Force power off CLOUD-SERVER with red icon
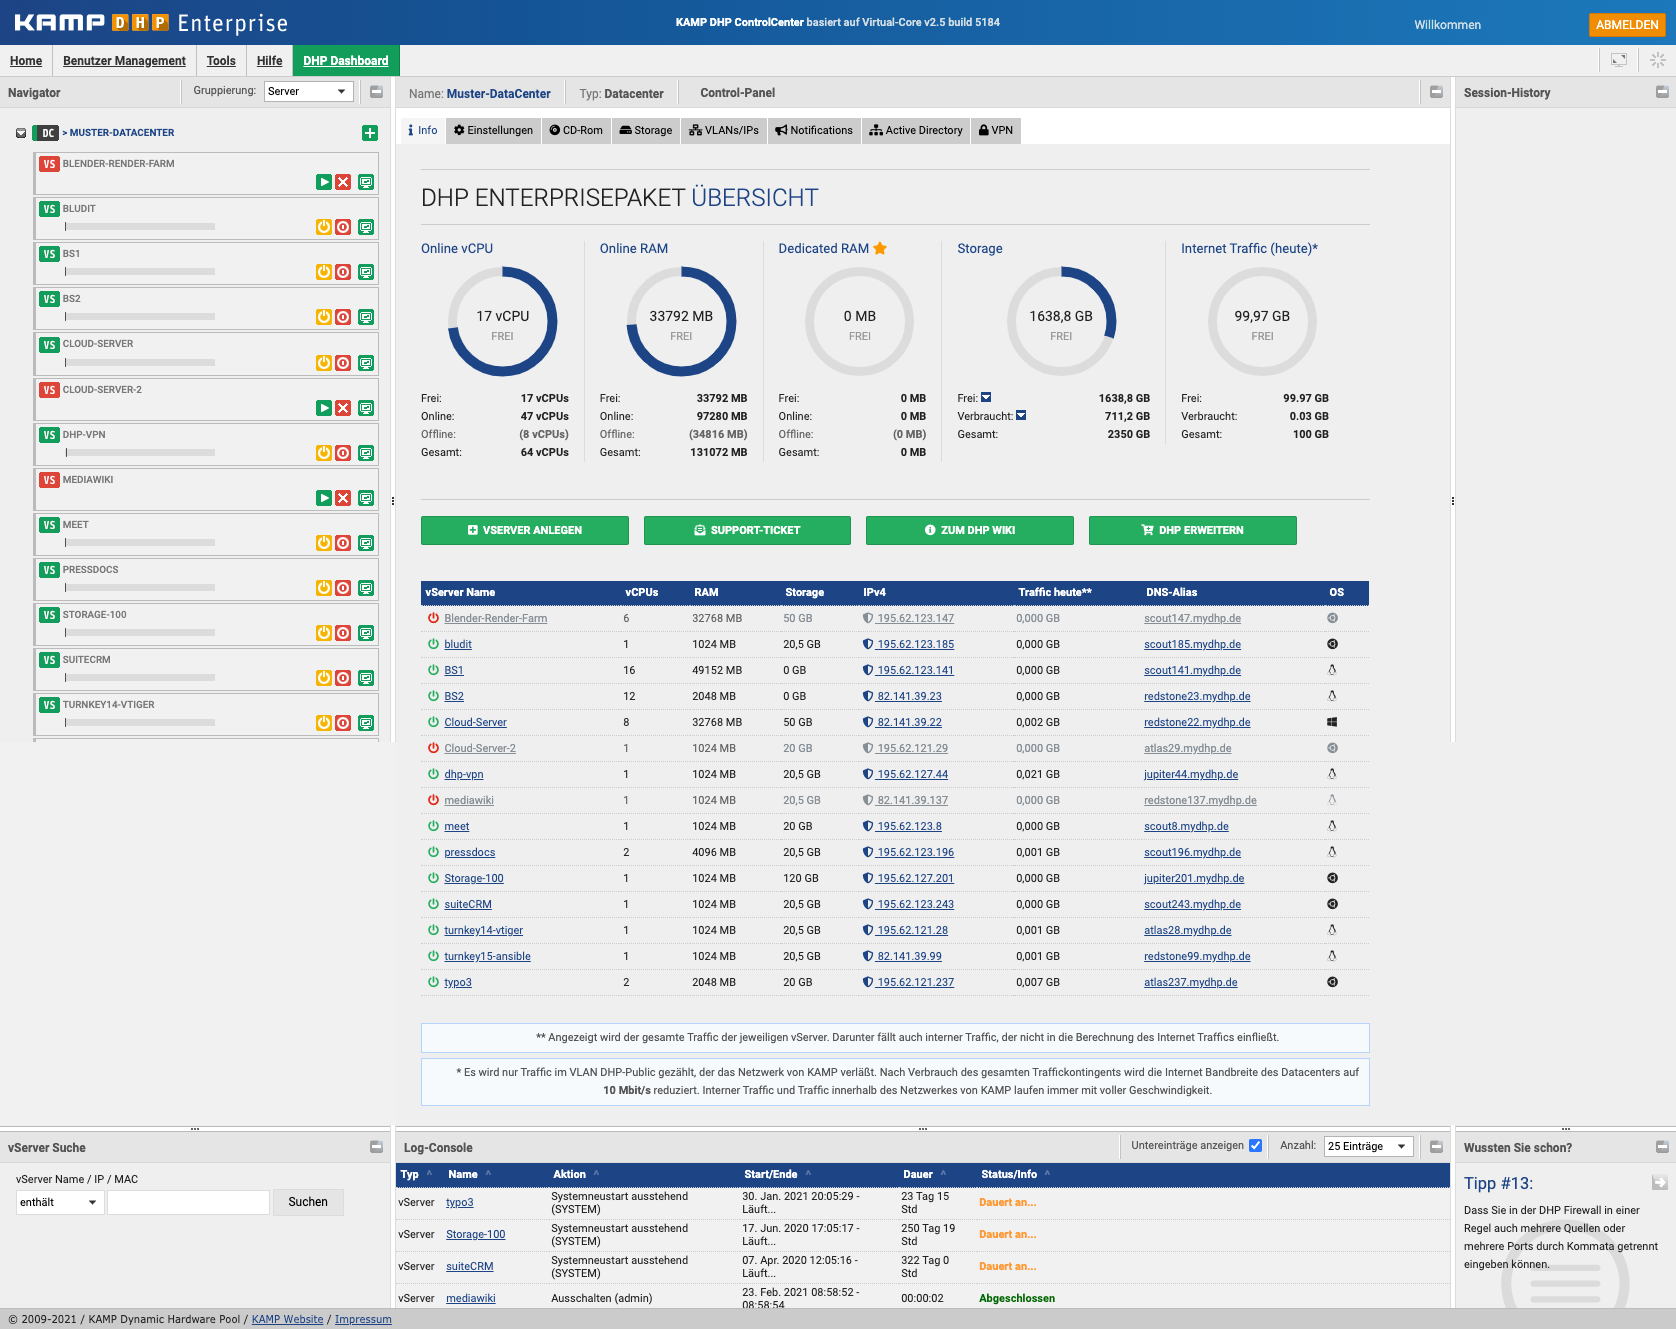Screen dimensions: 1676x1329 343,363
